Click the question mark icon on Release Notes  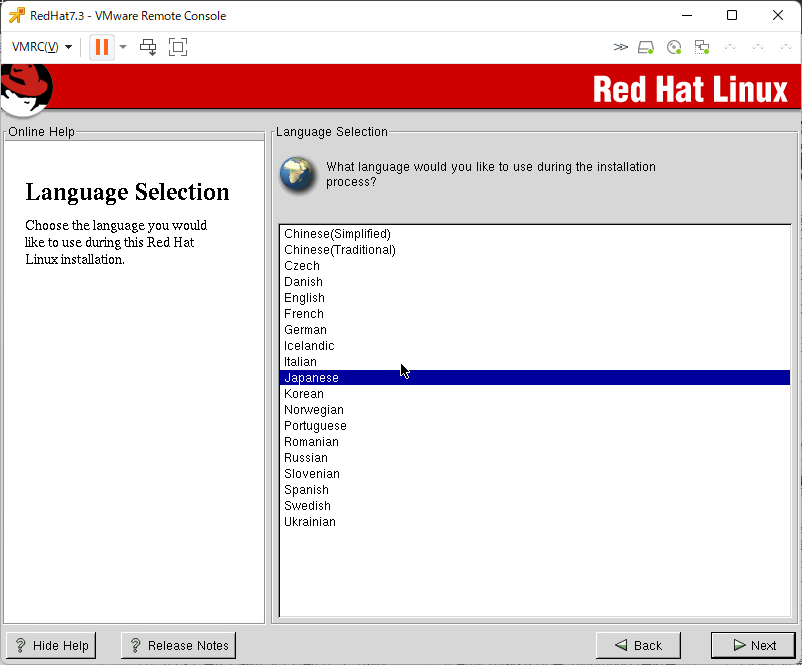pos(136,646)
